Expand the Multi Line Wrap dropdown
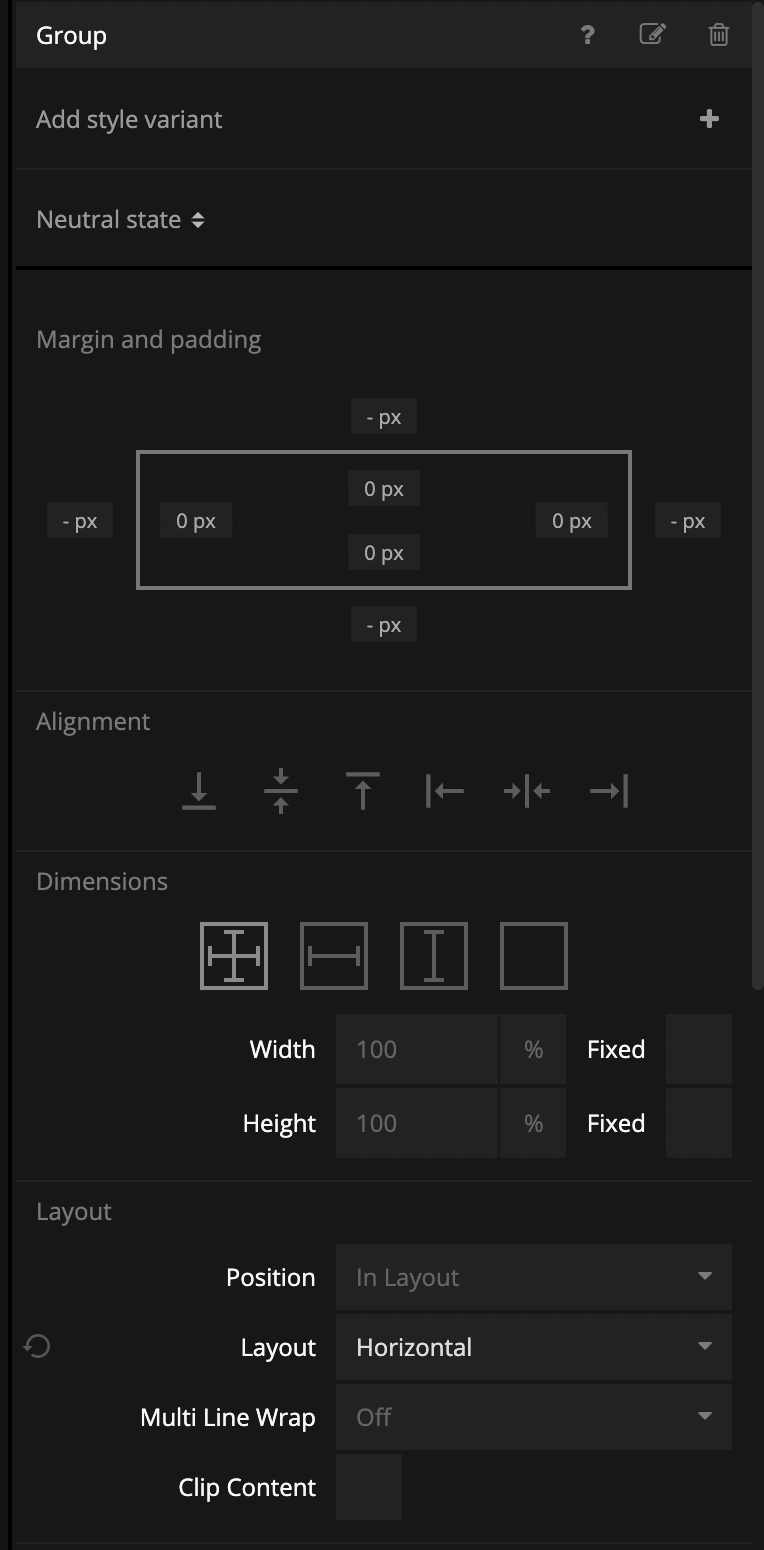Image resolution: width=764 pixels, height=1550 pixels. click(533, 1417)
